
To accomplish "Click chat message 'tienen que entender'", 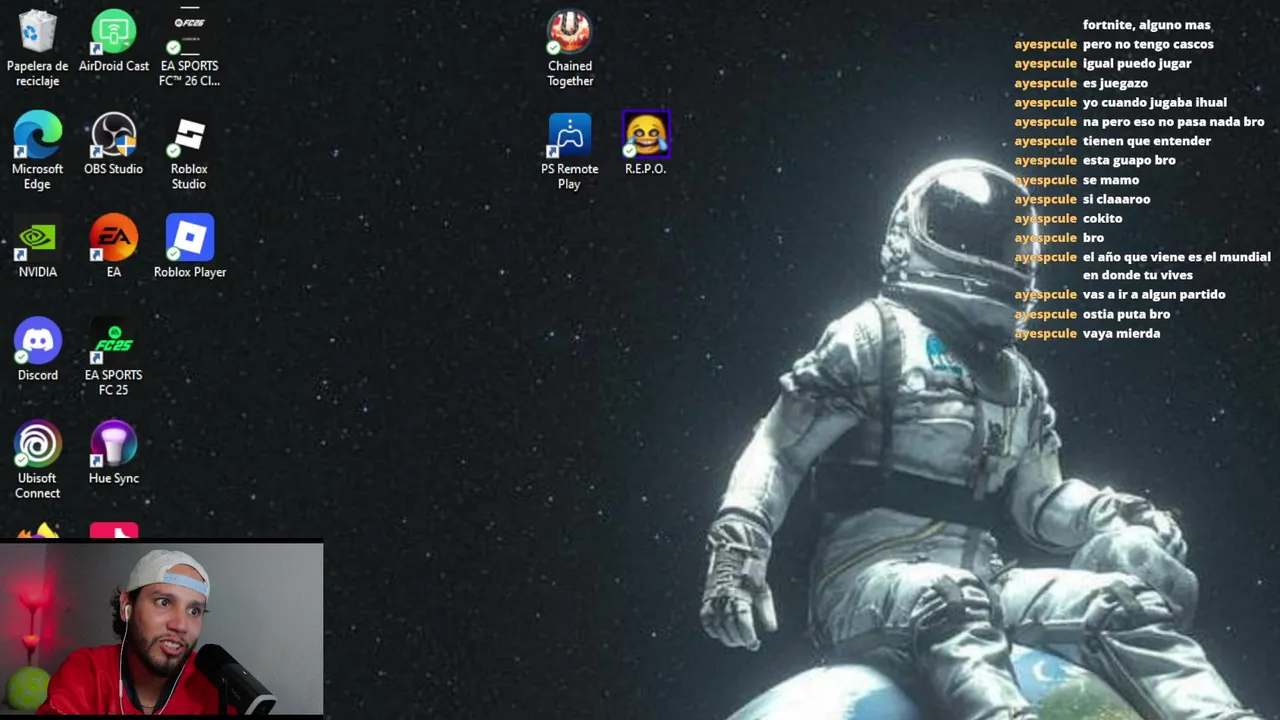I will point(1146,141).
